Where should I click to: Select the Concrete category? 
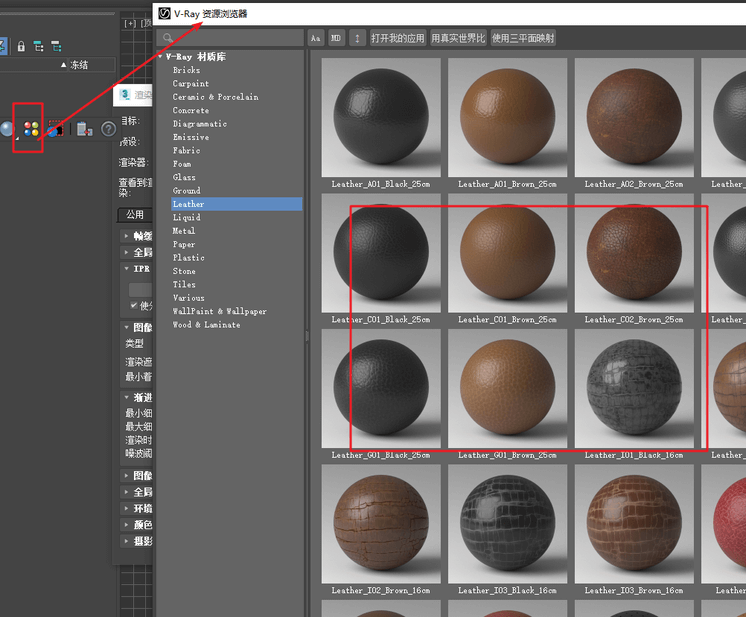[191, 110]
